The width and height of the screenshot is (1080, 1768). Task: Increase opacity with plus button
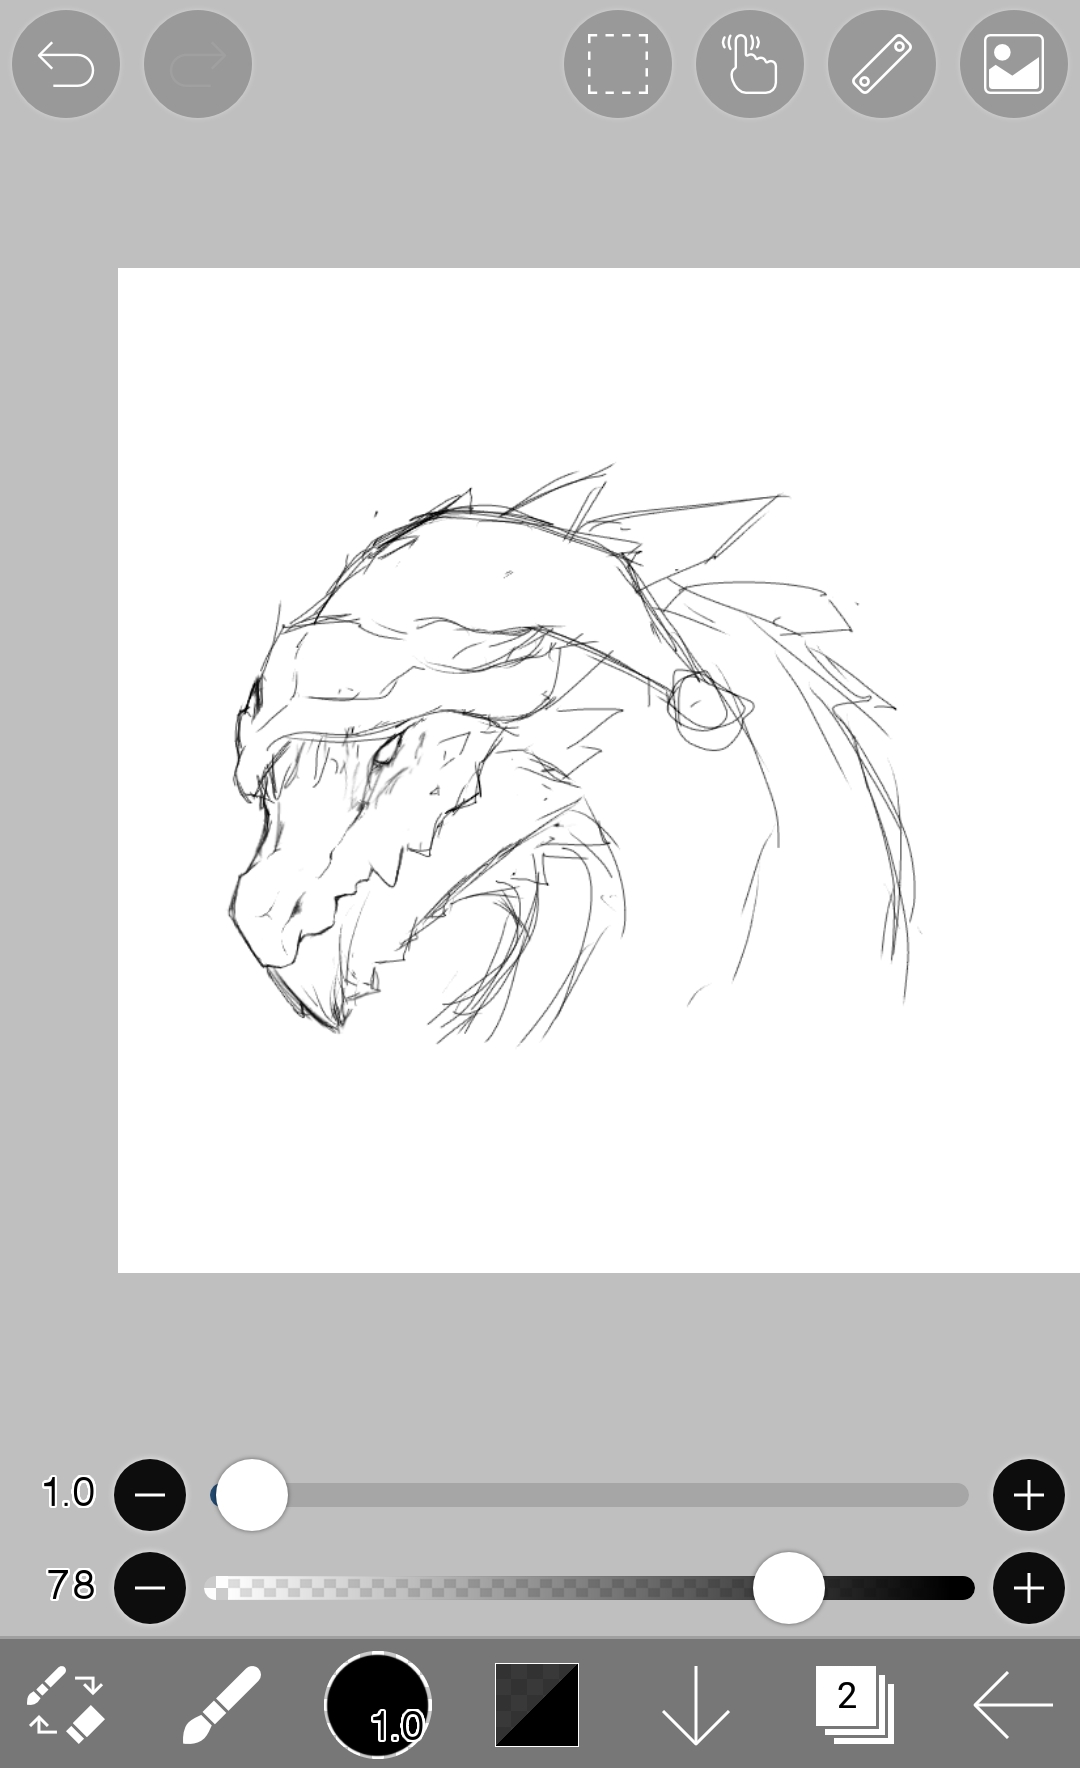pyautogui.click(x=1029, y=1588)
